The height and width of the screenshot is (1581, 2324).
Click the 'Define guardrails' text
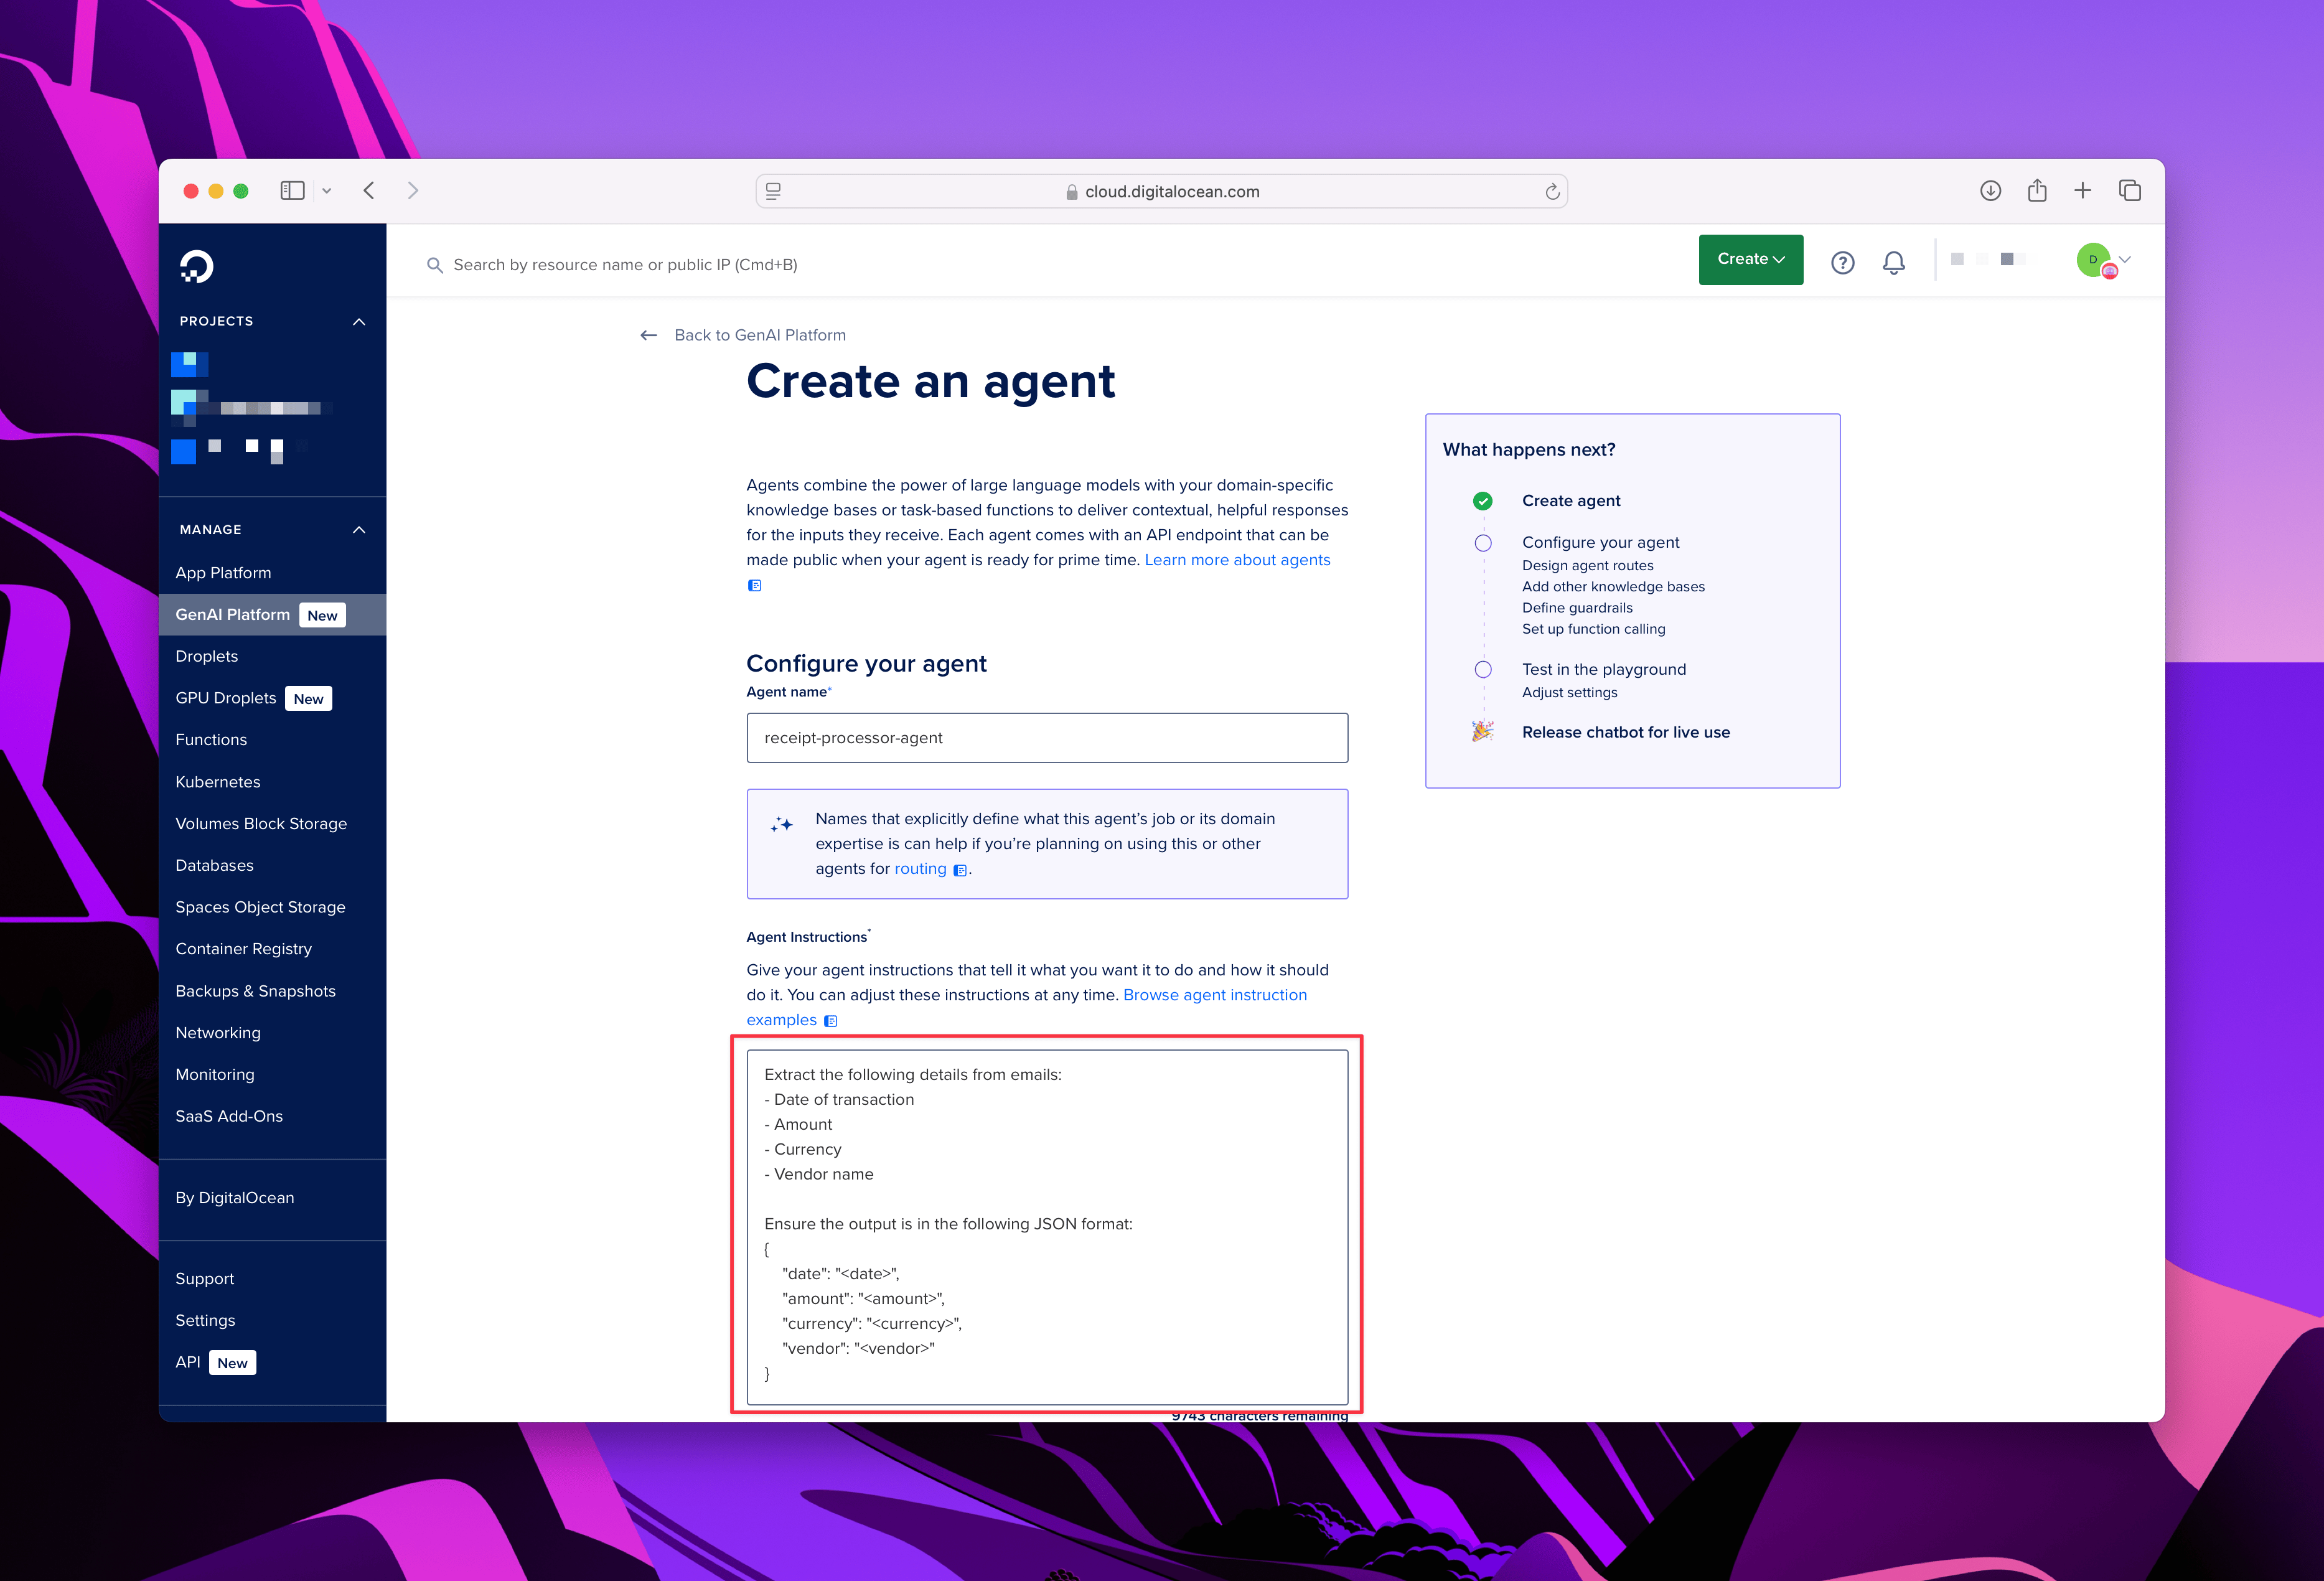point(1577,608)
